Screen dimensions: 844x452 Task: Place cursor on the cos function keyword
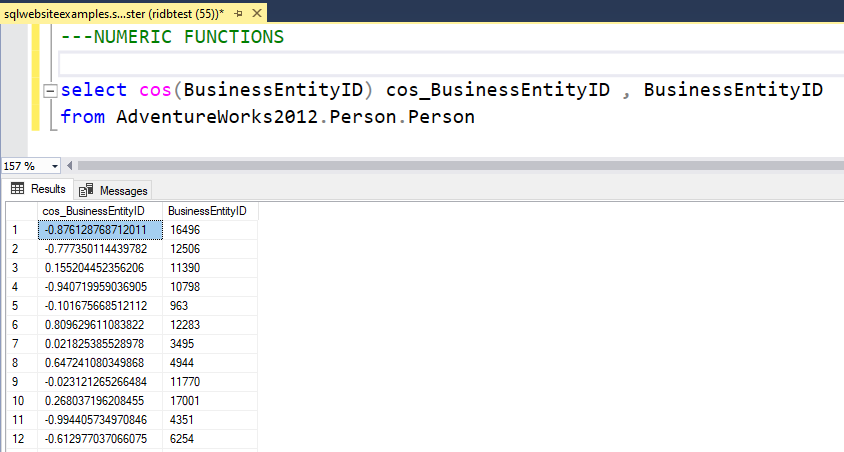pyautogui.click(x=155, y=90)
